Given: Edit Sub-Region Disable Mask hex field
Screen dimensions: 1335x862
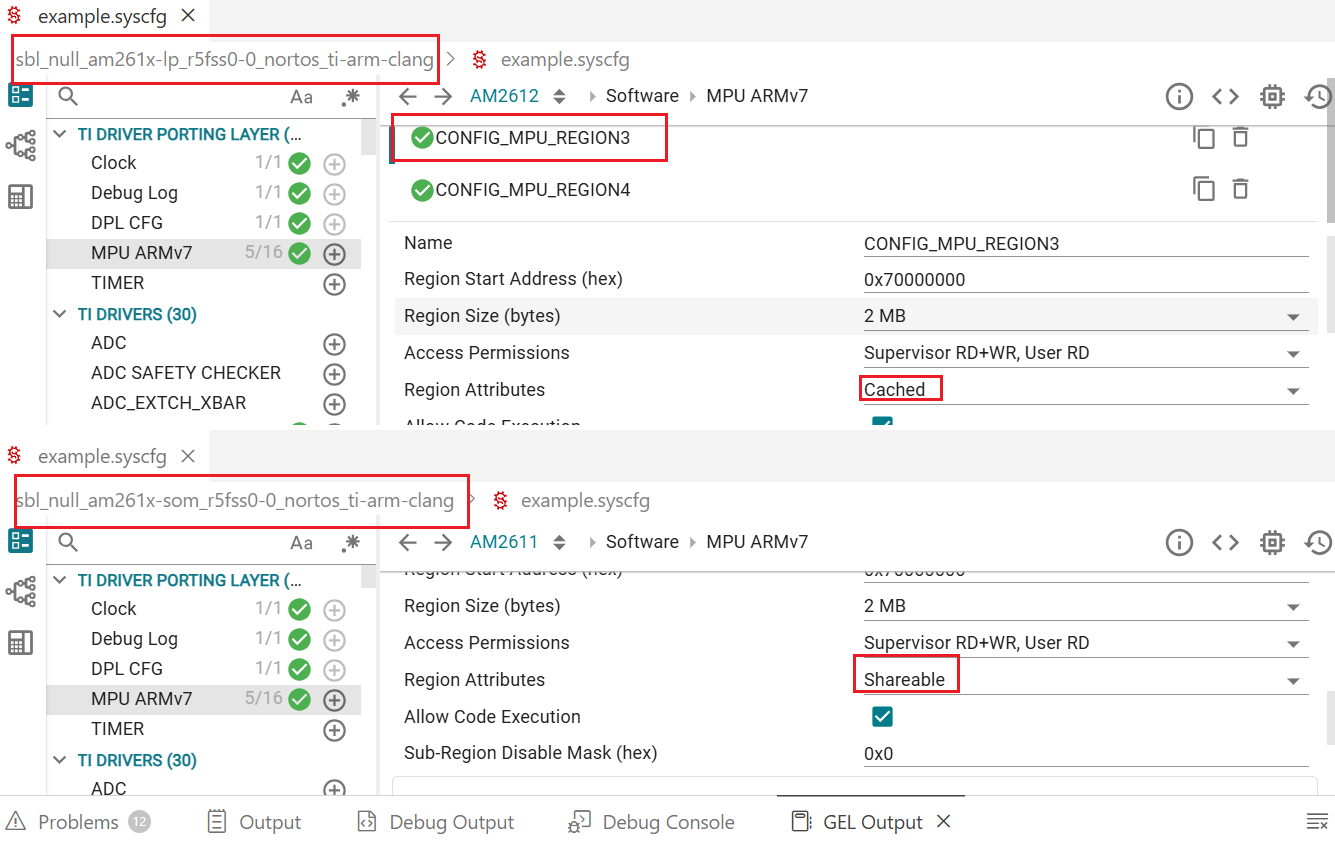Looking at the screenshot, I should coord(1086,754).
